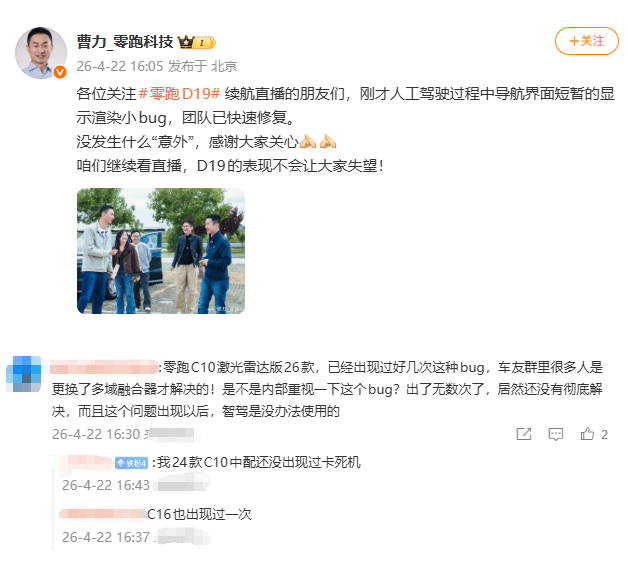Click the like count 2 on comment
The width and height of the screenshot is (628, 568).
tap(604, 435)
